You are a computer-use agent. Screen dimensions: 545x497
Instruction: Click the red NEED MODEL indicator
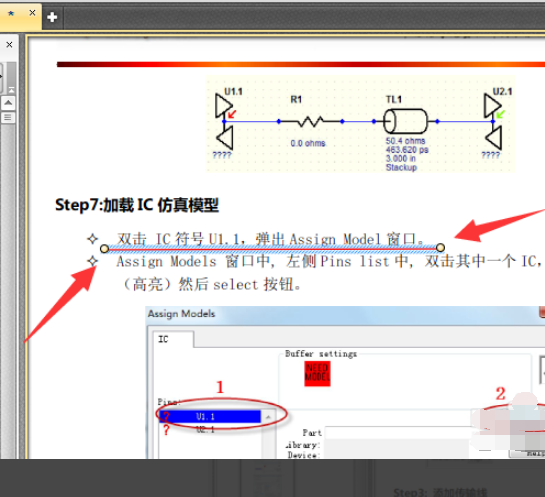pos(317,374)
